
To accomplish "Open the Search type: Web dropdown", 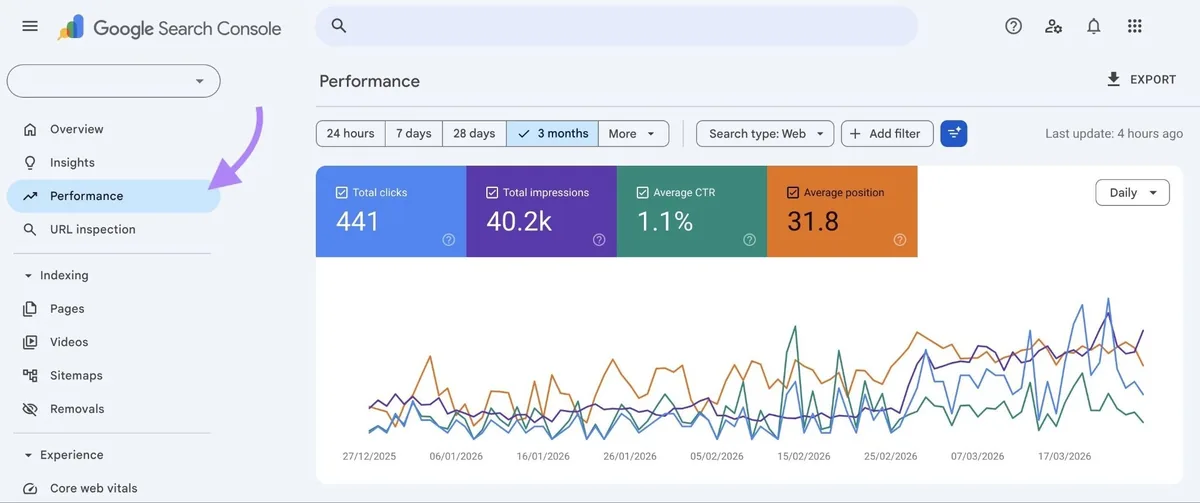I will 765,133.
